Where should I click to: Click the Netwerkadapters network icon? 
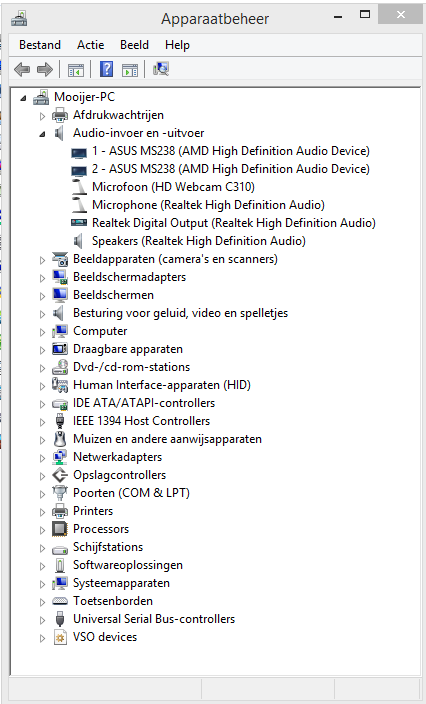[60, 457]
